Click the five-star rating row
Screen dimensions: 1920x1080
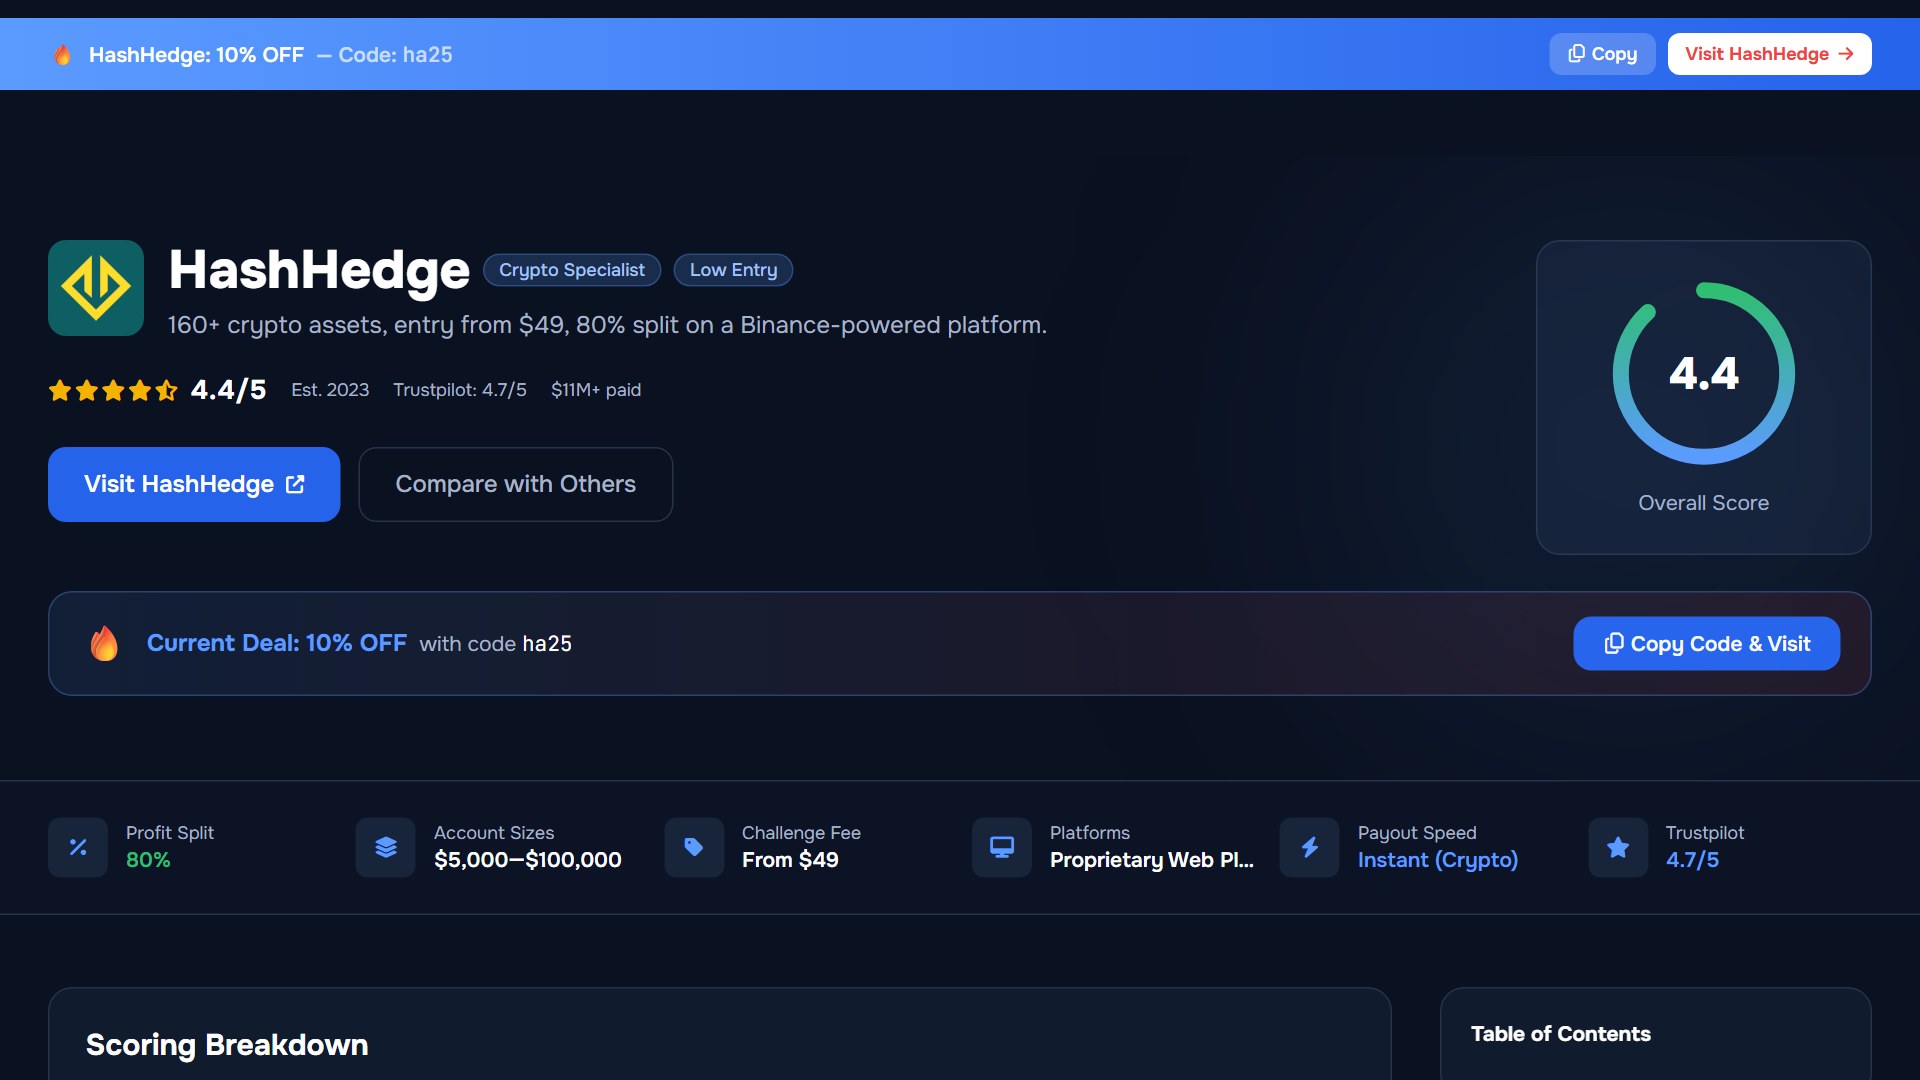click(113, 390)
